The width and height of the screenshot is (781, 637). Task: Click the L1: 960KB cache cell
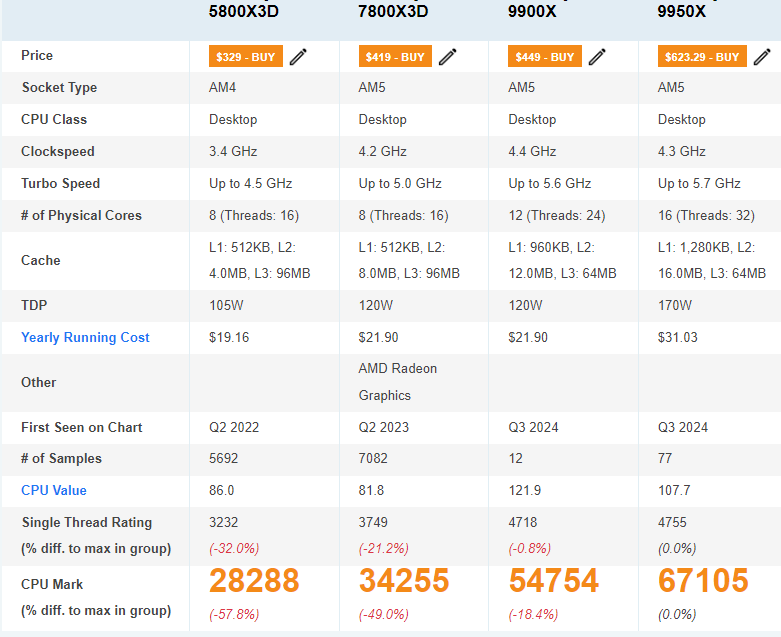click(x=562, y=260)
